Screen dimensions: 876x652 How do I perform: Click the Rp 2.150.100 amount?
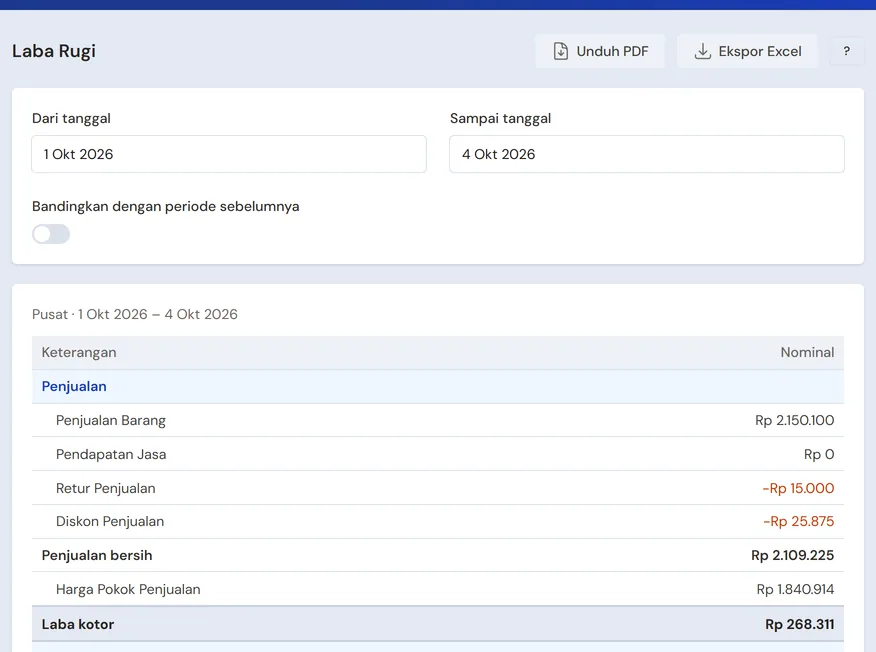click(x=794, y=420)
